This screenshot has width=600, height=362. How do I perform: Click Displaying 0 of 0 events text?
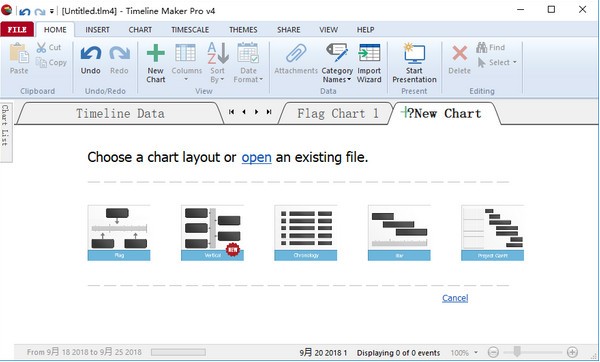pos(398,352)
